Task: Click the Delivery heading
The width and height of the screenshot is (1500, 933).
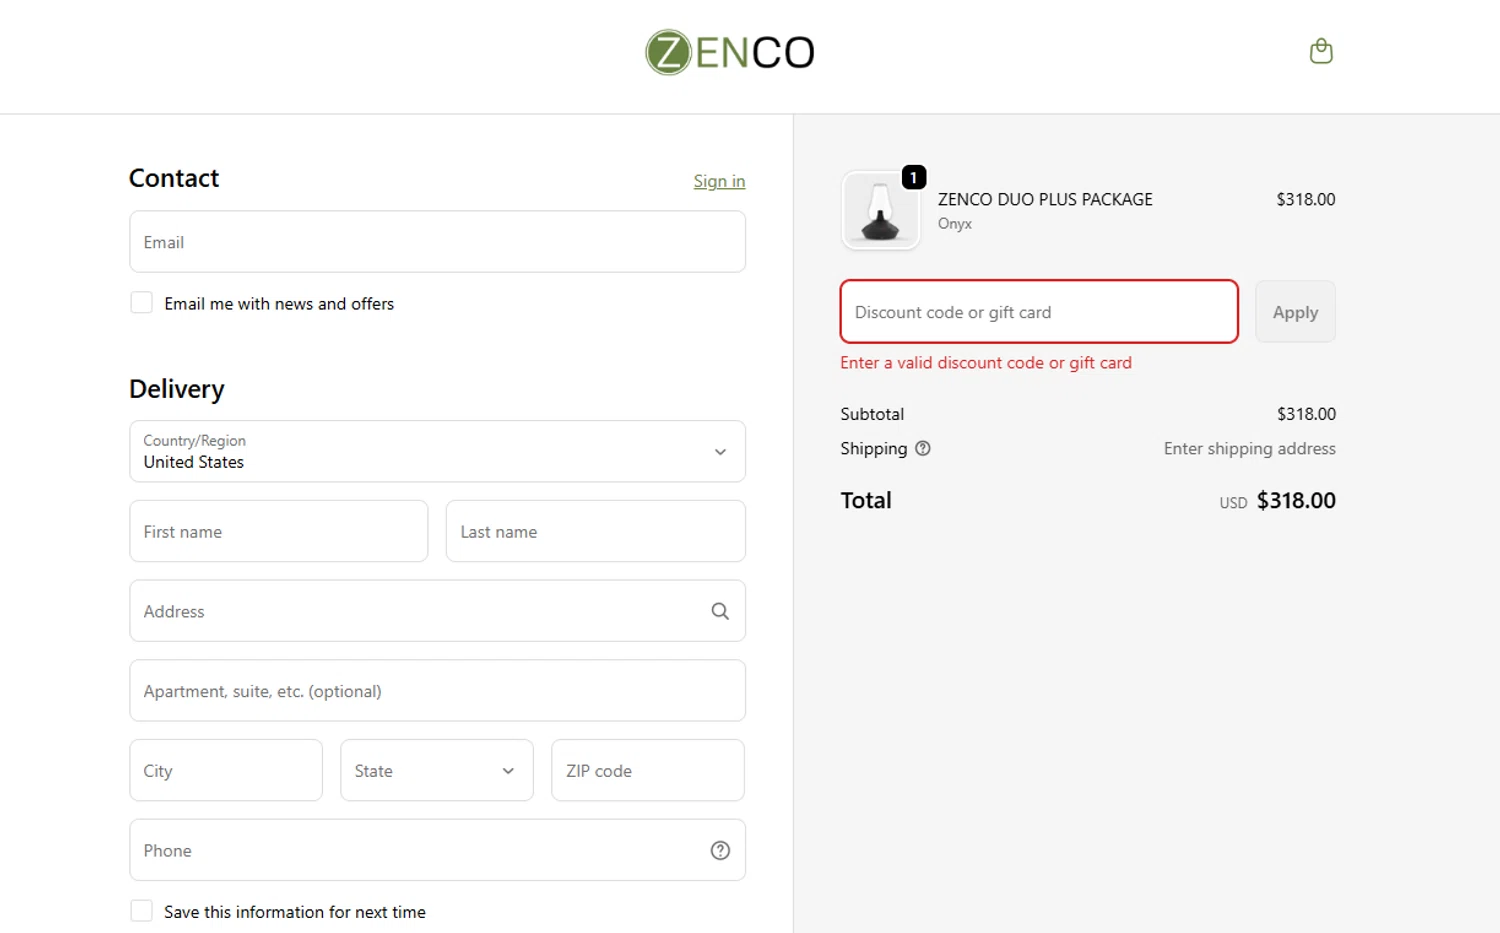Action: 177,389
